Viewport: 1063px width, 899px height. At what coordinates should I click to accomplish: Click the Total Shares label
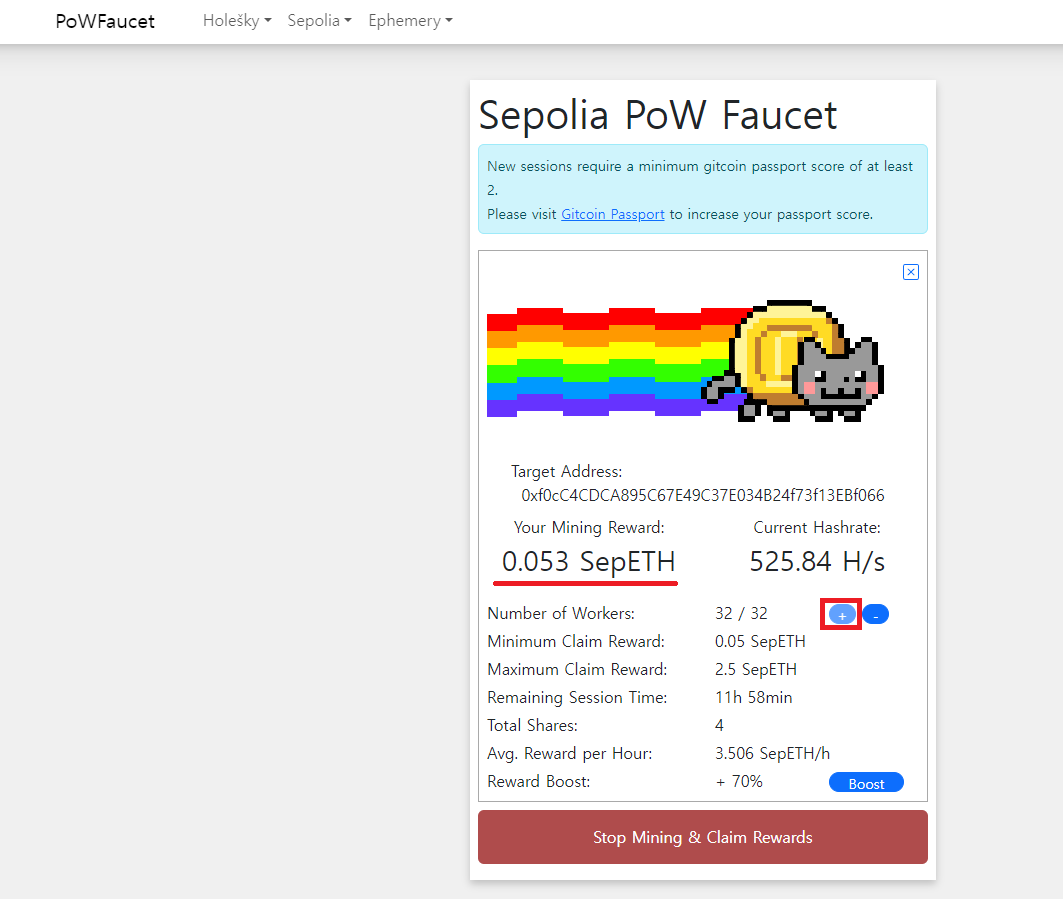(x=532, y=725)
